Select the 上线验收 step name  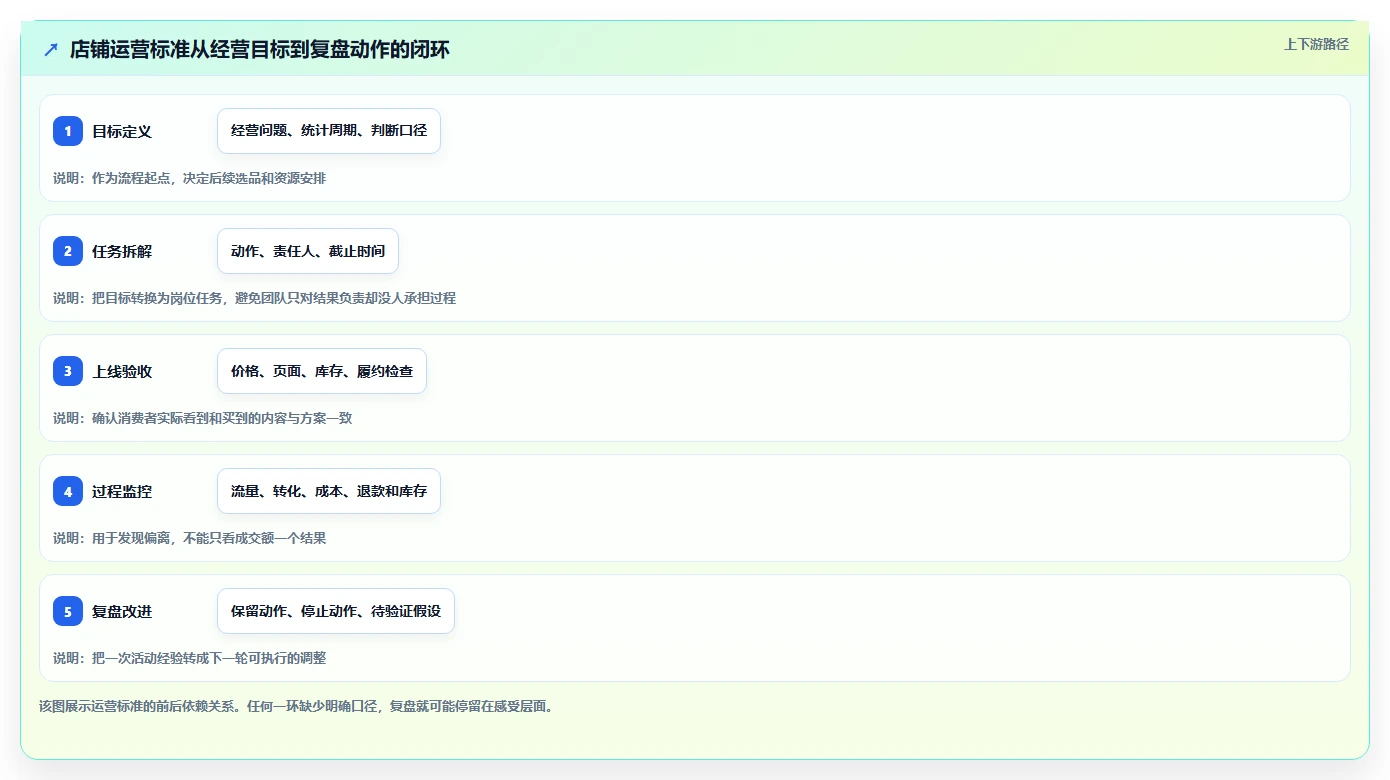122,371
